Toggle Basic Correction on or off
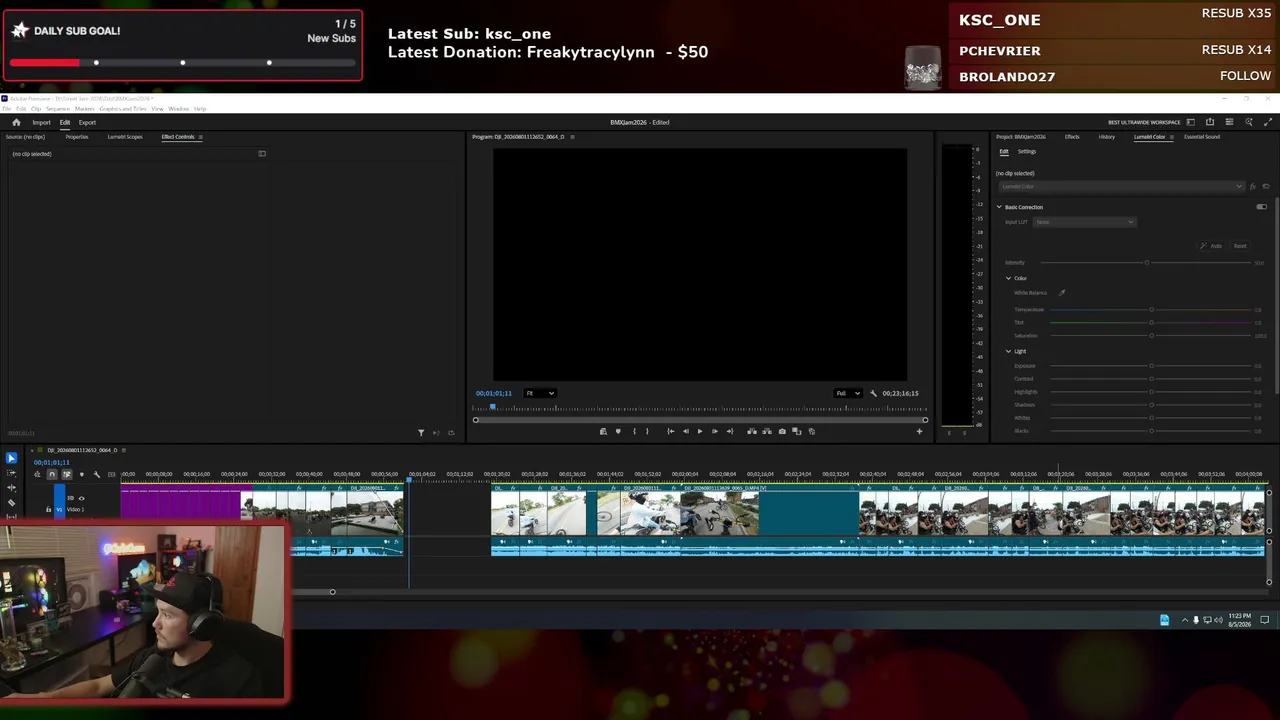This screenshot has height=720, width=1280. [1261, 207]
